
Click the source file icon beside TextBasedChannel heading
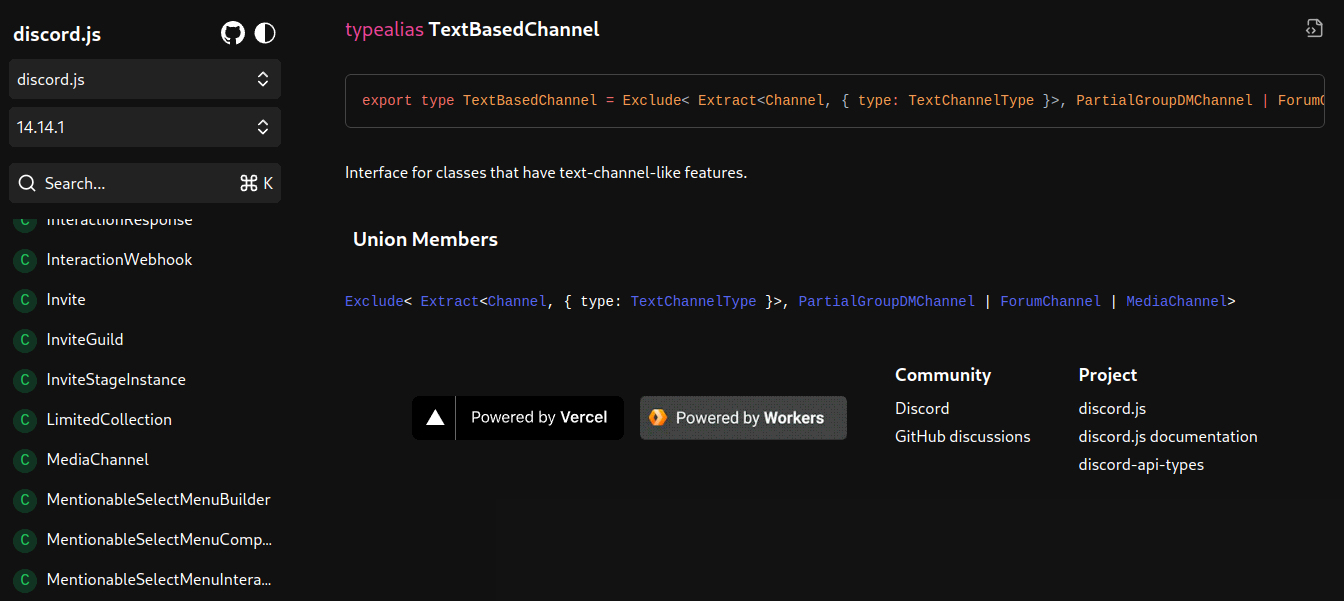[x=1313, y=28]
